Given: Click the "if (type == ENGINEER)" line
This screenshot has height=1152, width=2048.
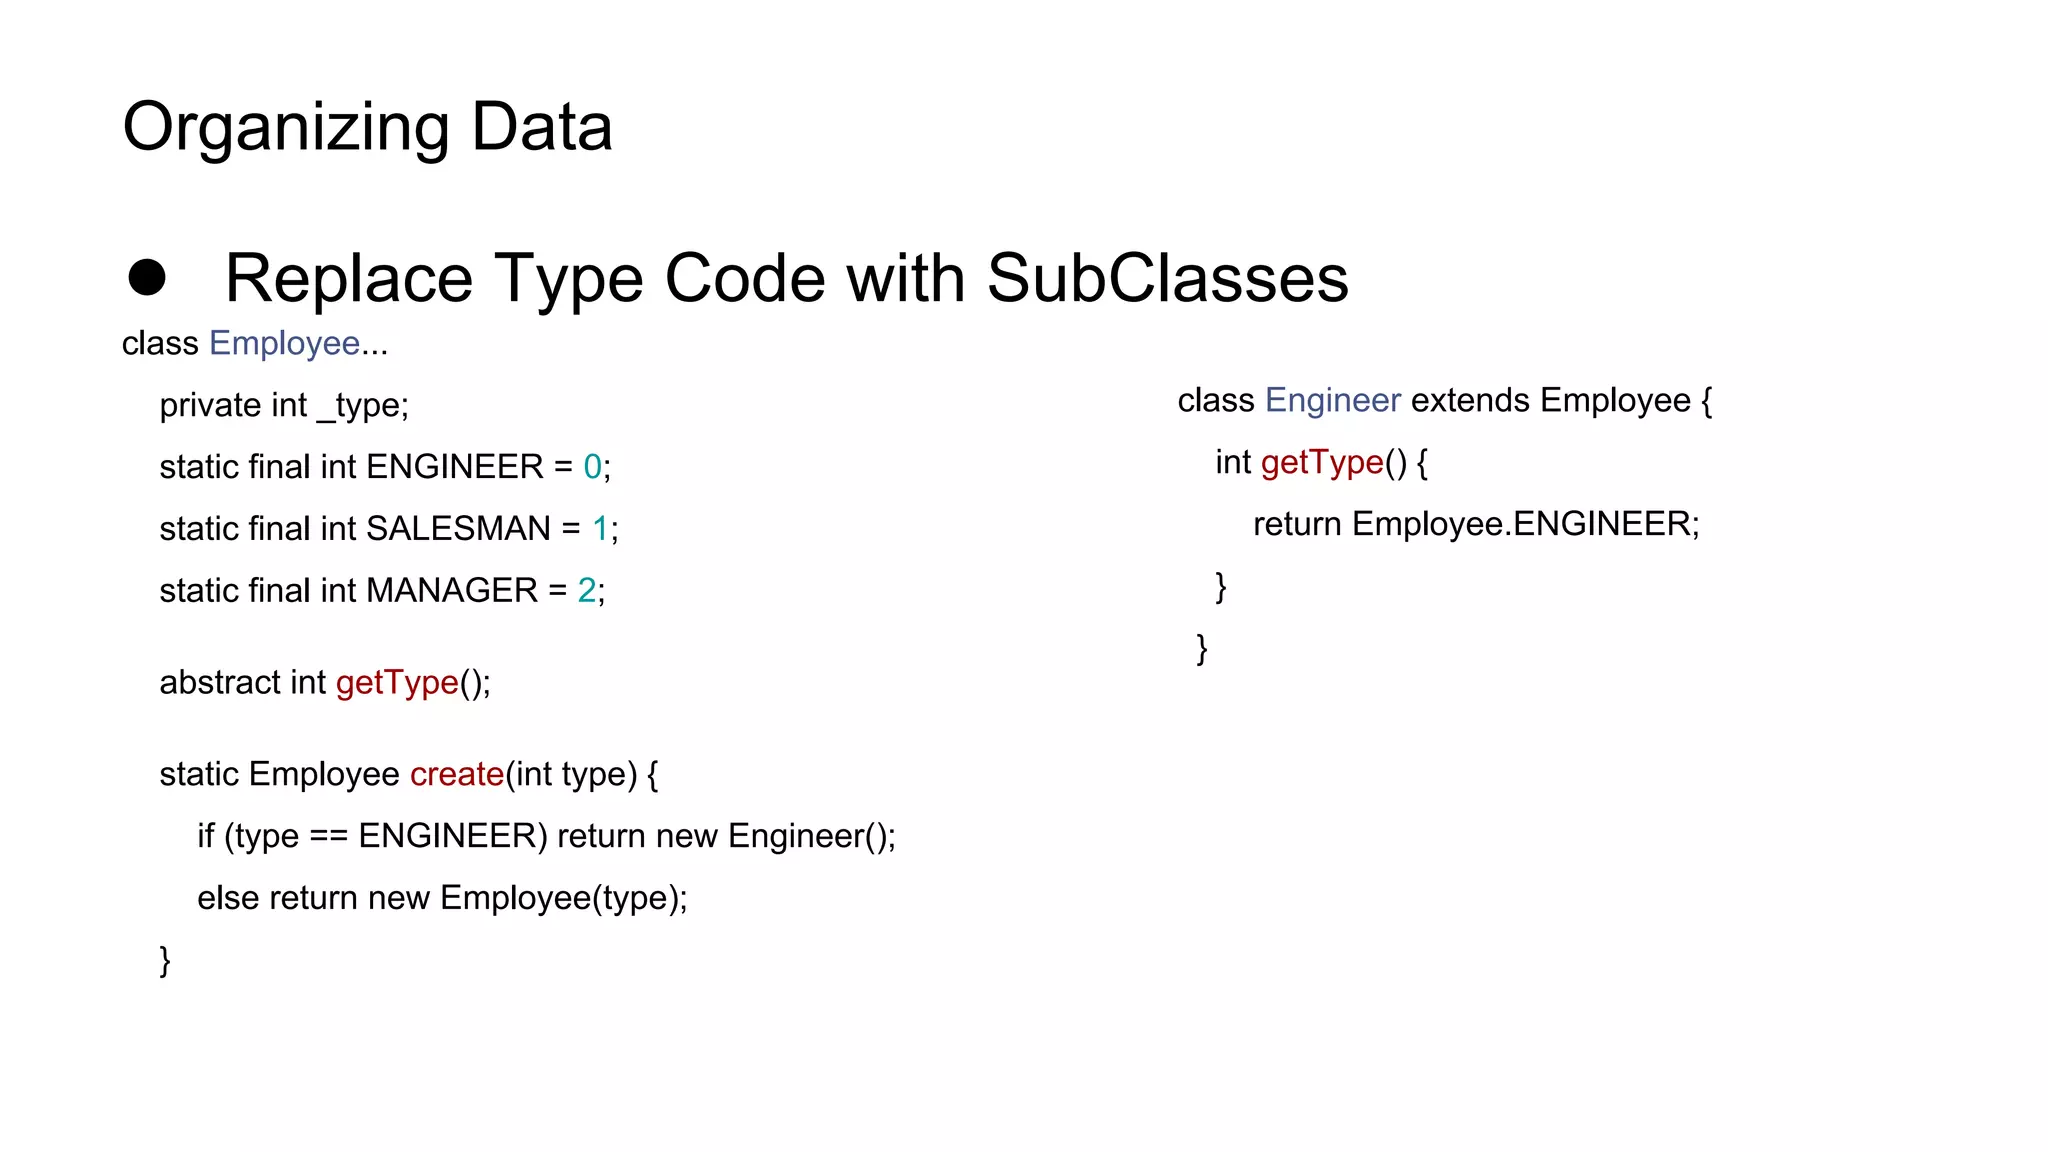Looking at the screenshot, I should (x=546, y=836).
